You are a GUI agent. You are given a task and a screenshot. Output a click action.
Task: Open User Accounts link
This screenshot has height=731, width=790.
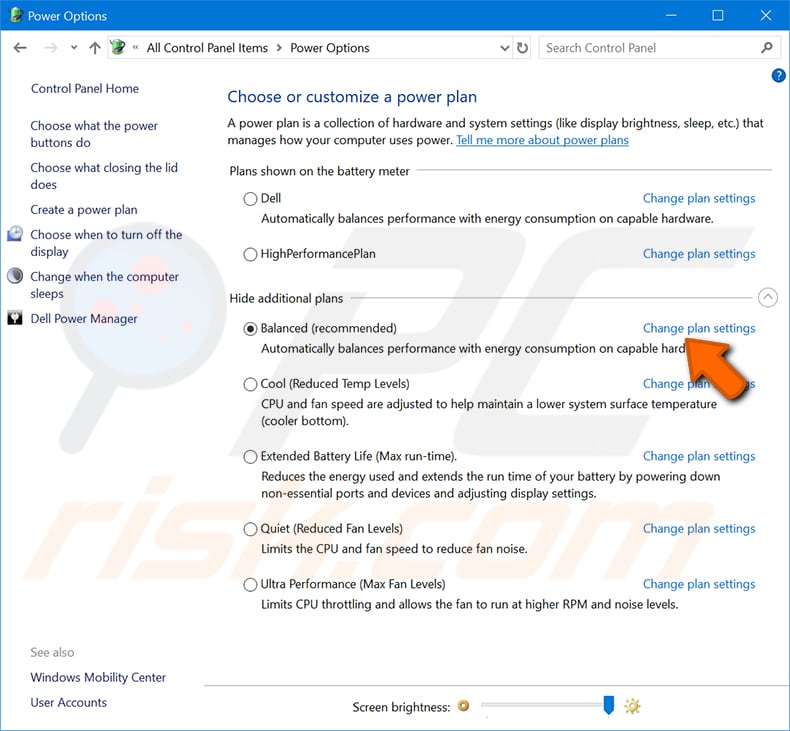click(x=69, y=703)
